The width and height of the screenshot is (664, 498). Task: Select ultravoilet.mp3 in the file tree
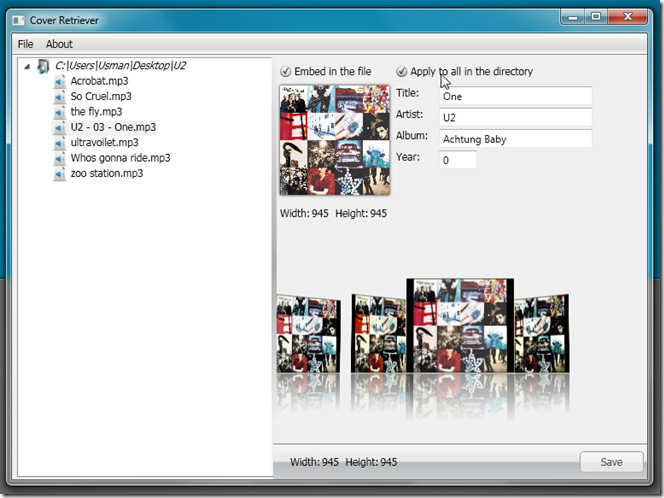pyautogui.click(x=105, y=143)
